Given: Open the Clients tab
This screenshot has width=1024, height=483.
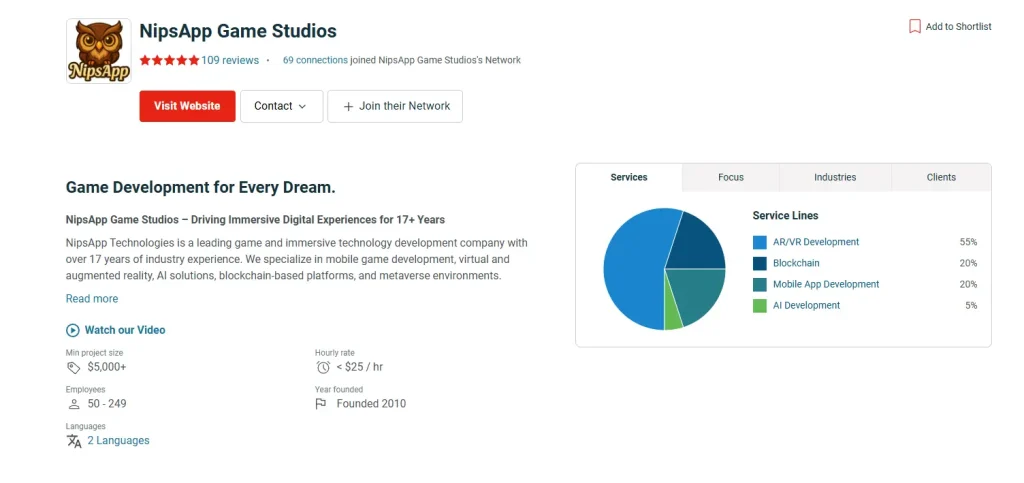Looking at the screenshot, I should pyautogui.click(x=941, y=177).
